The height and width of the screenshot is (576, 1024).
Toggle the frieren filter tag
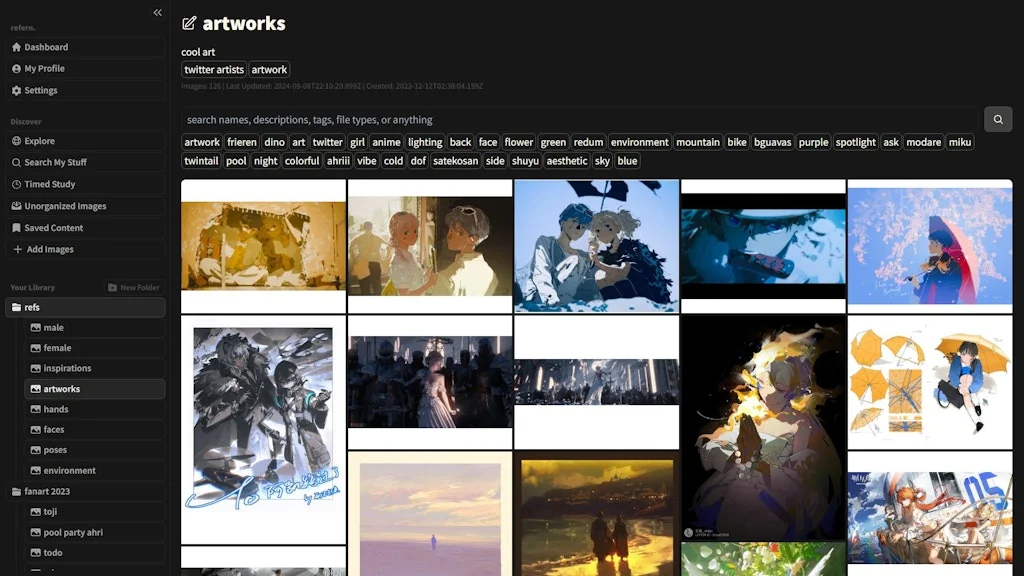click(241, 141)
